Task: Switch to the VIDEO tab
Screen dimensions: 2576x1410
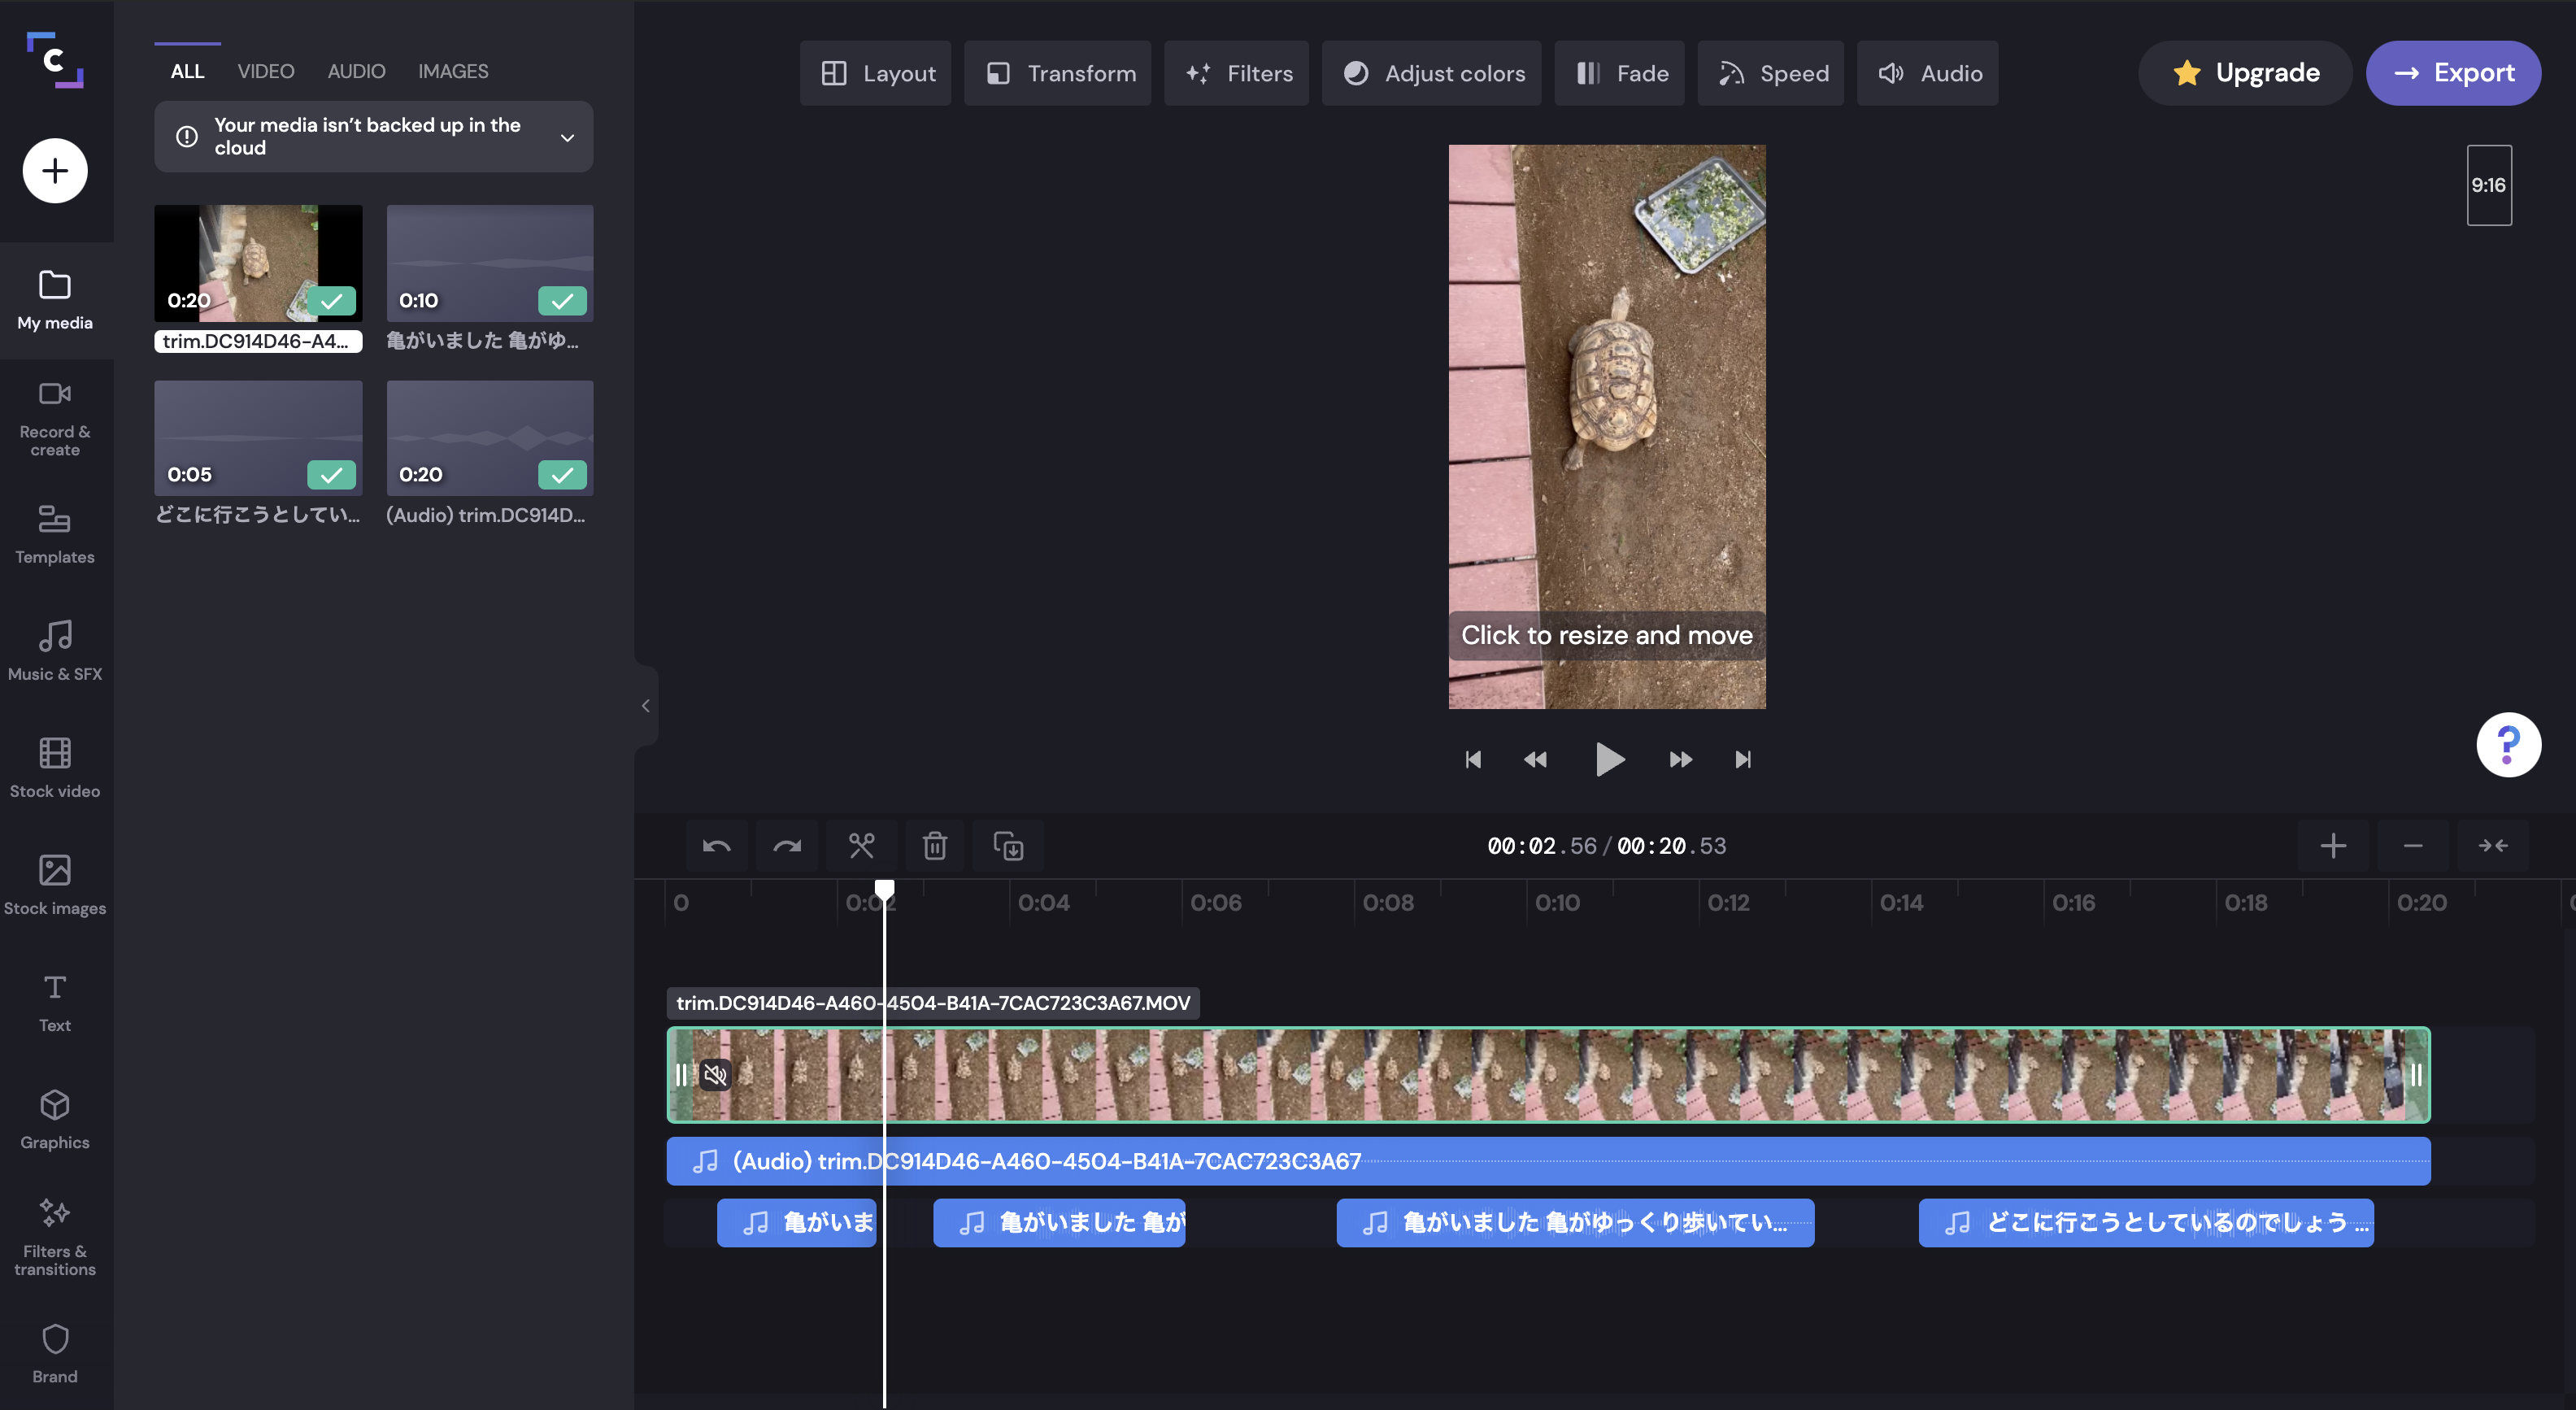Action: tap(265, 70)
